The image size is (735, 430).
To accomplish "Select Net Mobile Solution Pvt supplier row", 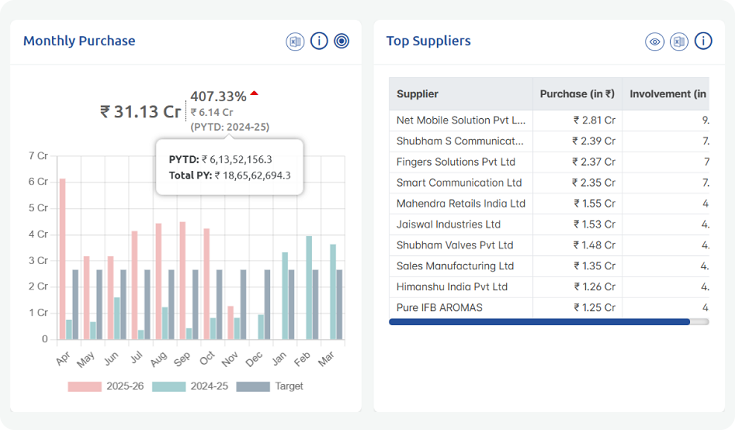I will pos(460,120).
